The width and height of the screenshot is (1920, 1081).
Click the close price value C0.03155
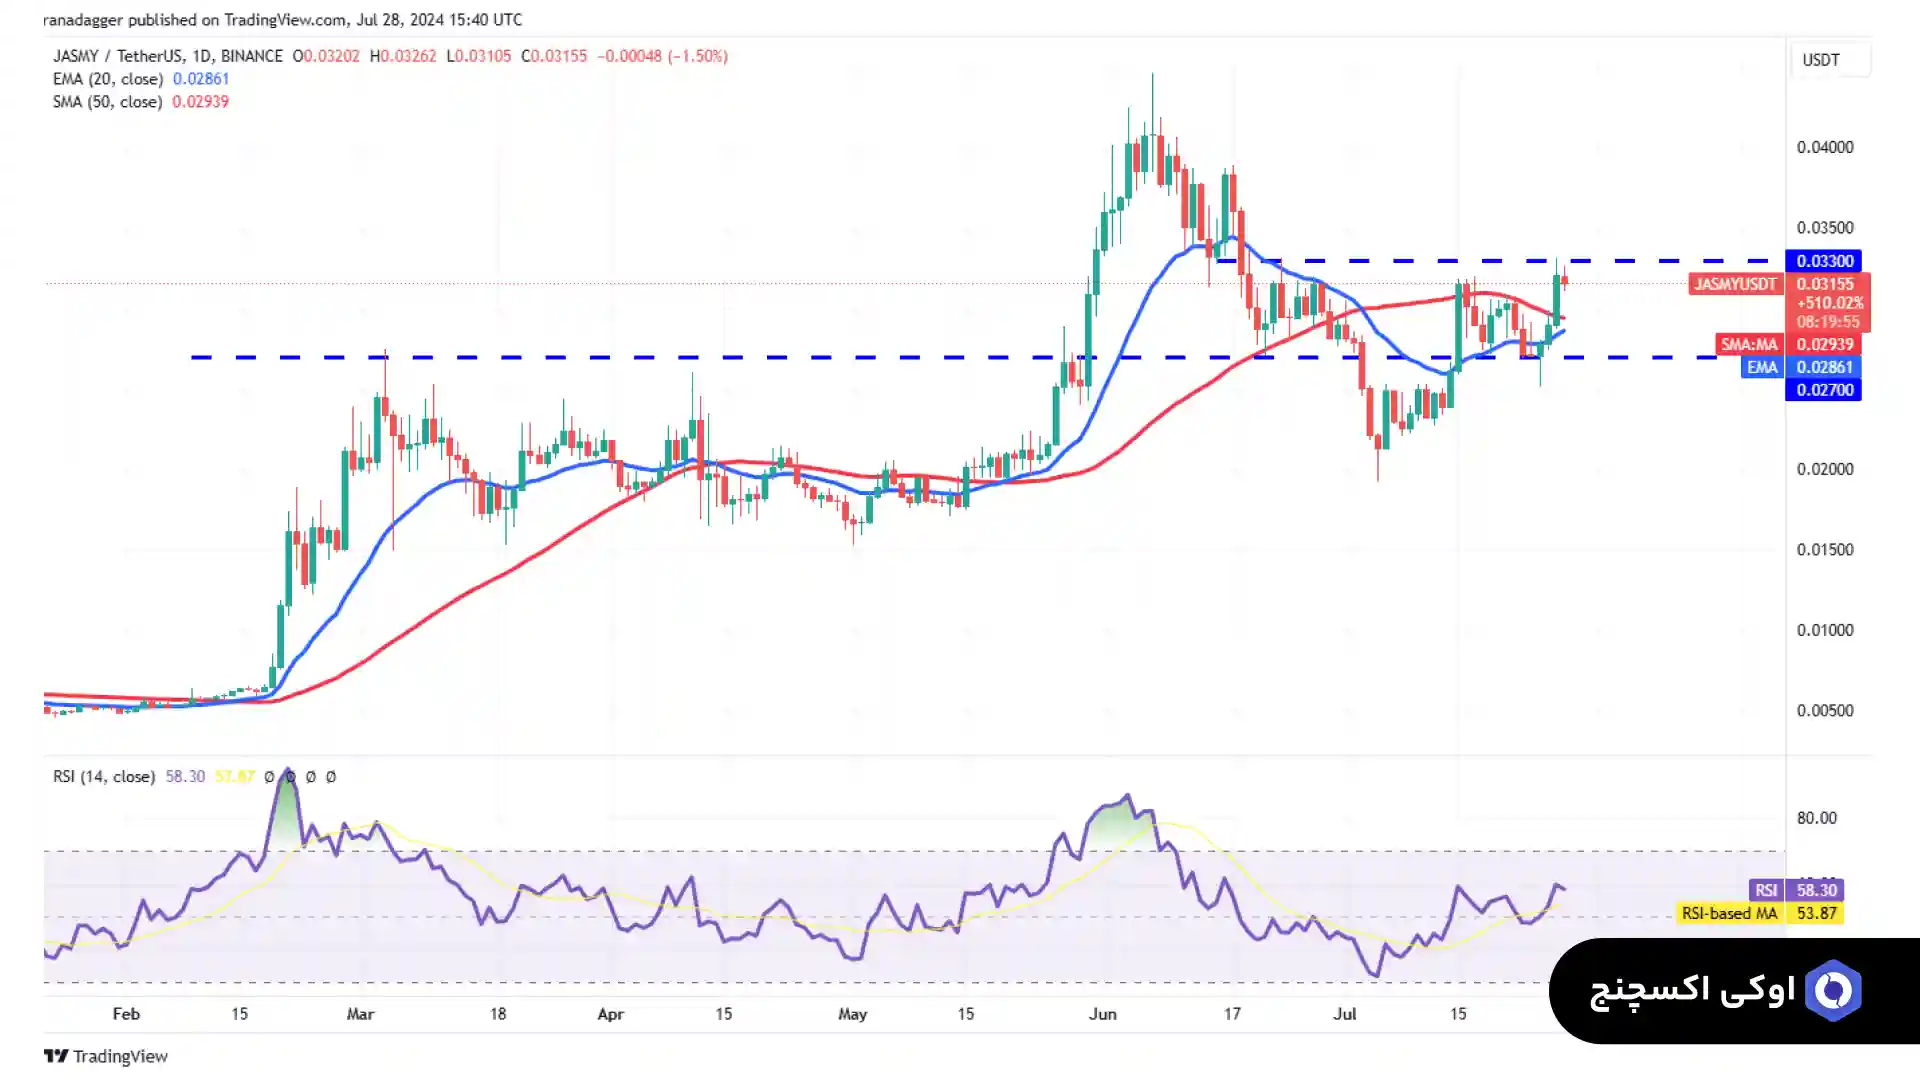click(554, 56)
